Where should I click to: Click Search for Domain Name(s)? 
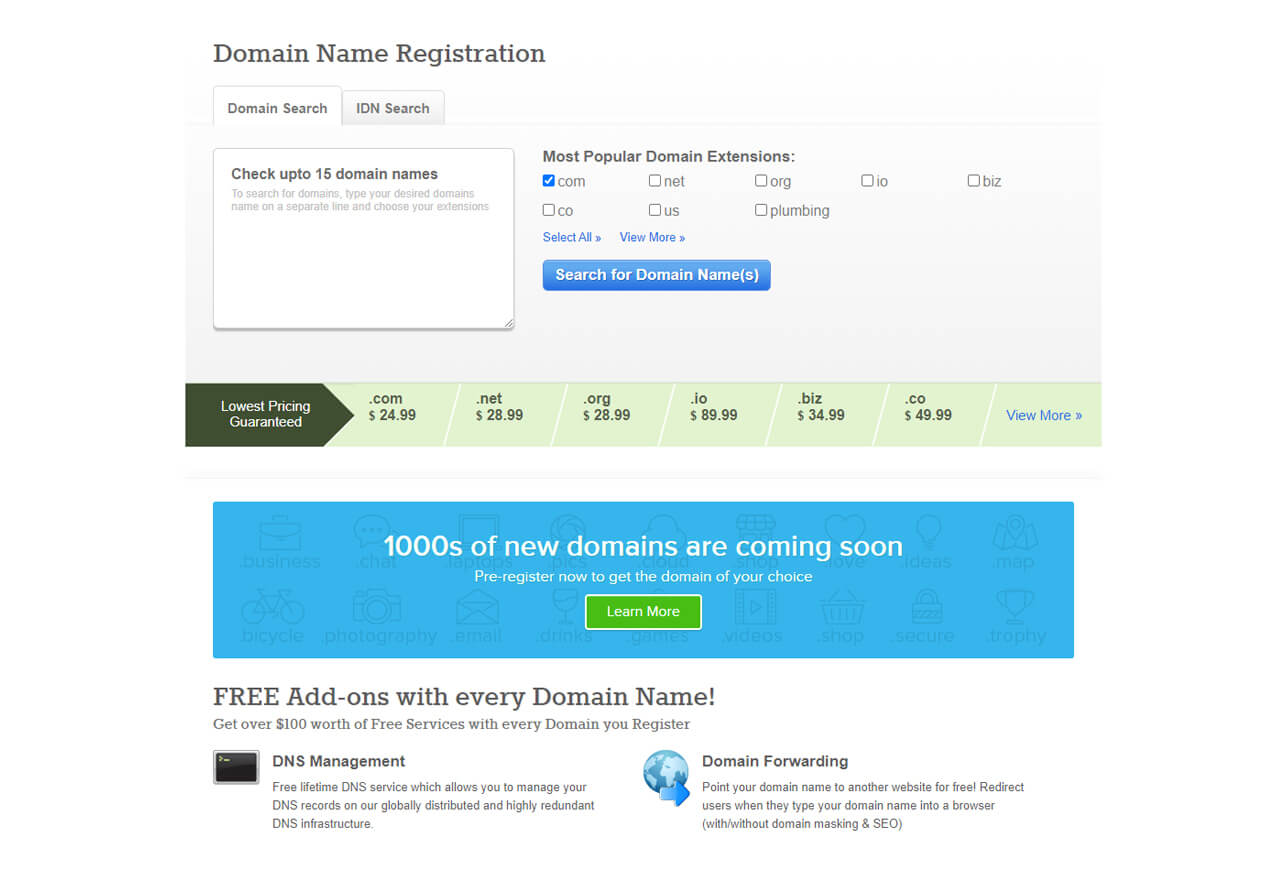pyautogui.click(x=656, y=274)
